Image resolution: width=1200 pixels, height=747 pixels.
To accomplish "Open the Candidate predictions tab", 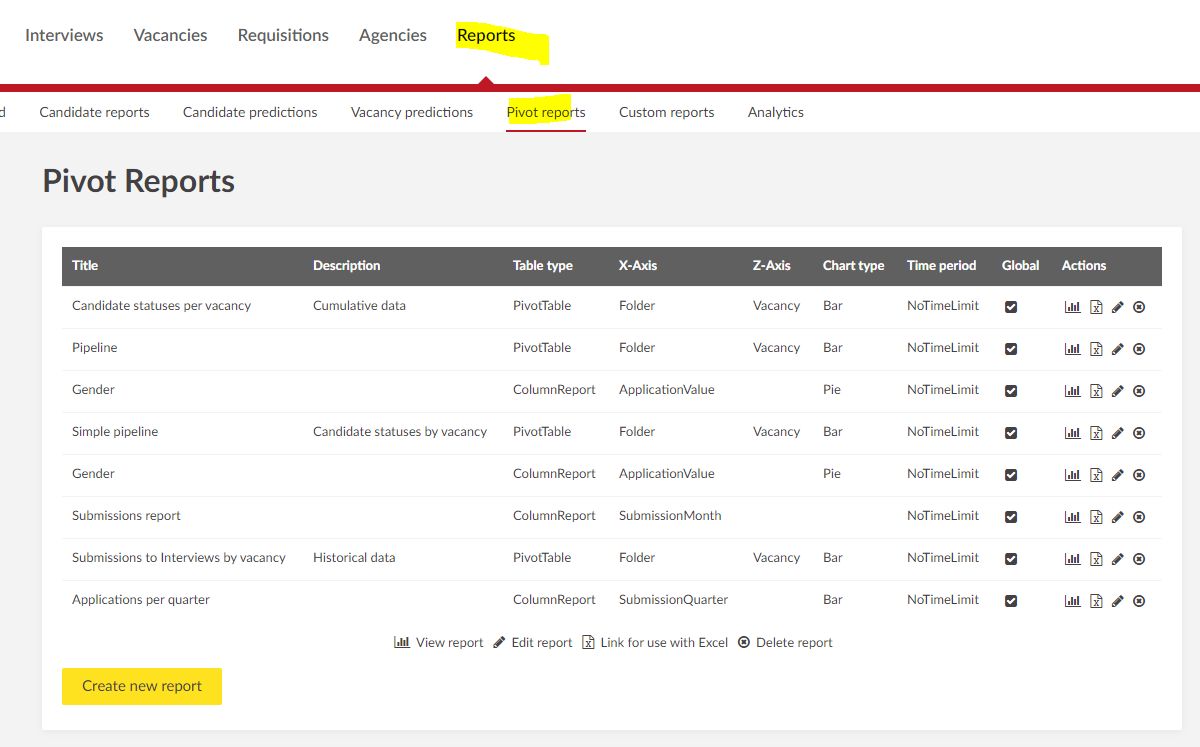I will click(x=250, y=112).
